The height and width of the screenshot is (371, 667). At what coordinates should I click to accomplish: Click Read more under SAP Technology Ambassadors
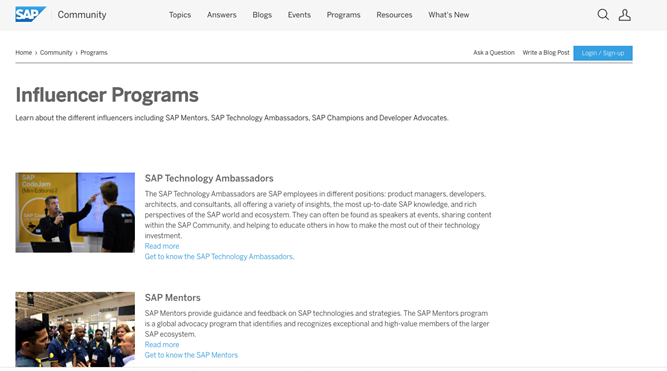(162, 246)
